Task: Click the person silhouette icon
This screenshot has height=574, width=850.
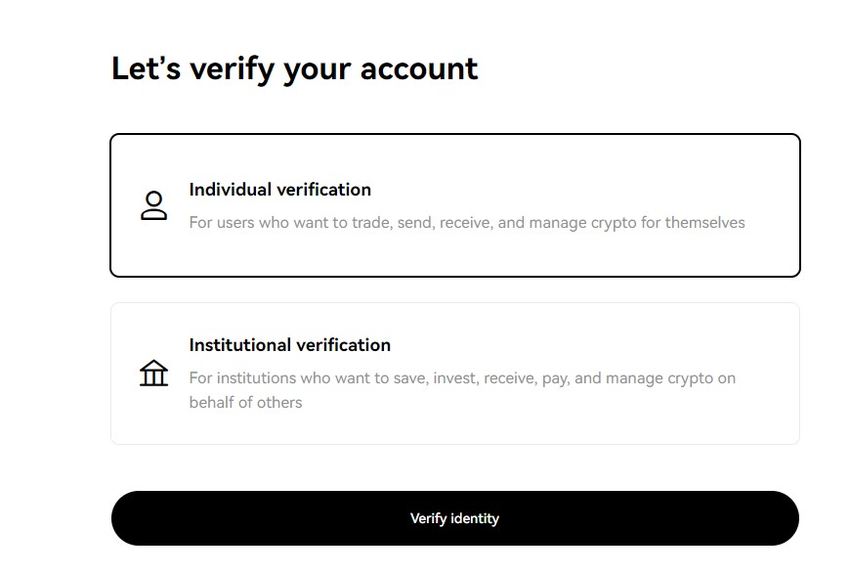Action: (x=154, y=206)
